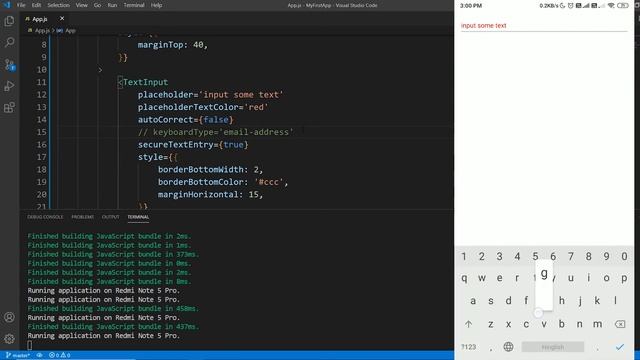Click the secureTextEntry code line

pos(193,144)
